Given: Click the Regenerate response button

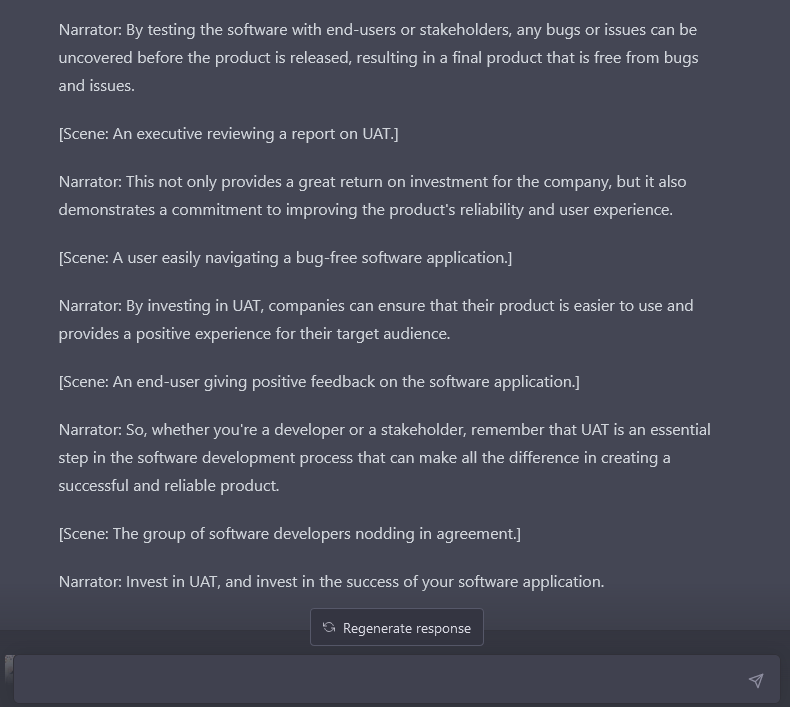Looking at the screenshot, I should coord(397,628).
